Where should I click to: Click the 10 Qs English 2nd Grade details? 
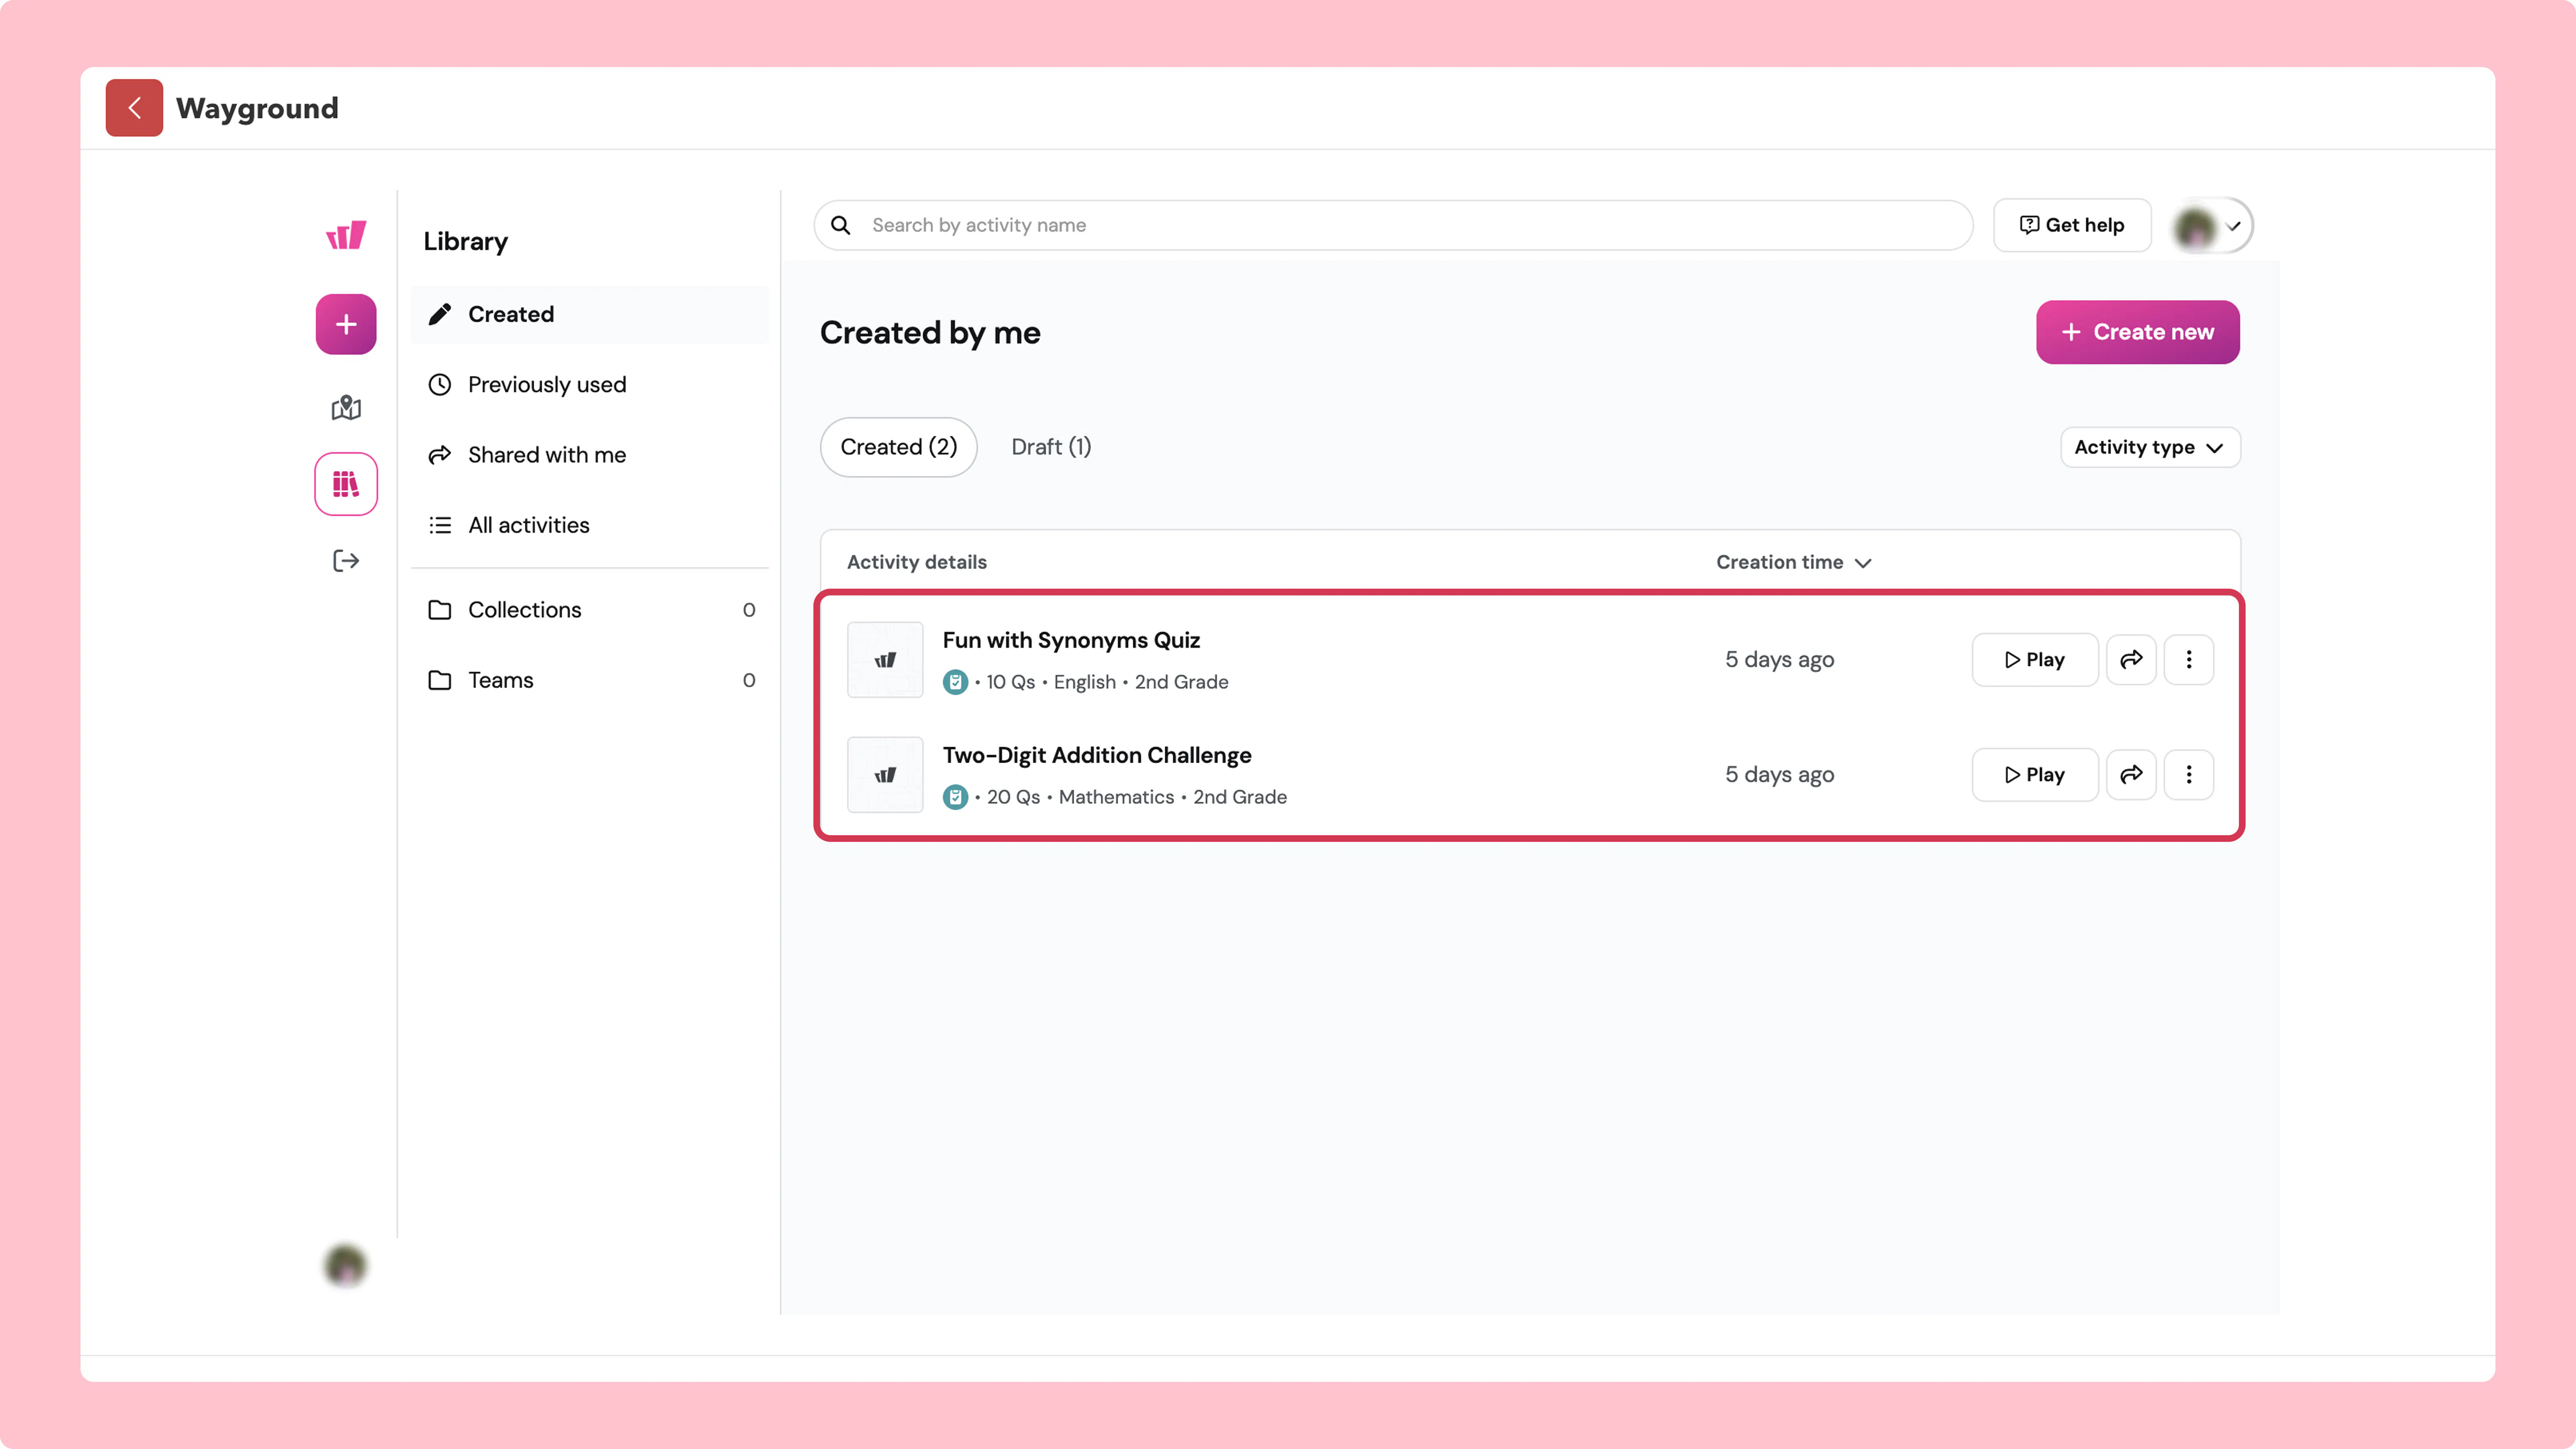tap(1107, 682)
